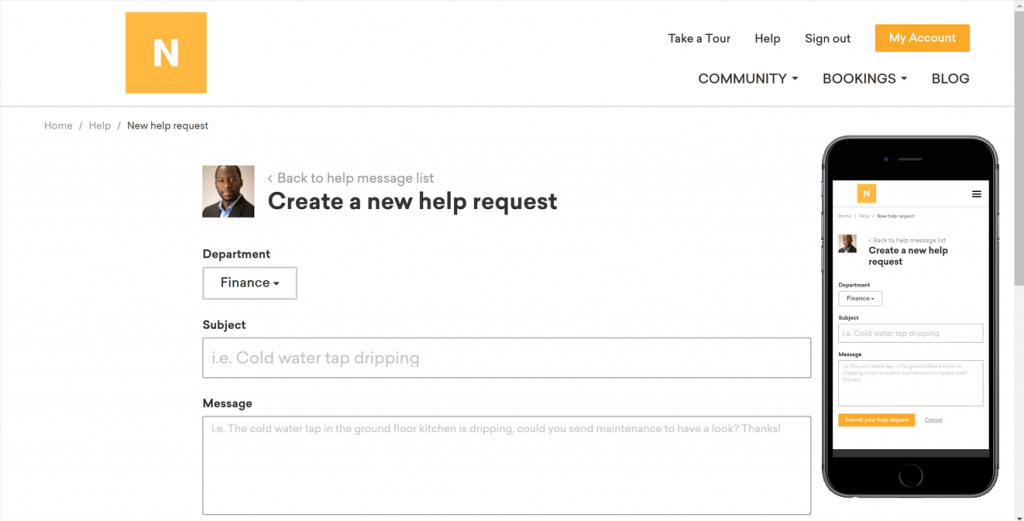Expand the COMMUNITY menu
Viewport: 1024px width, 521px height.
[747, 79]
